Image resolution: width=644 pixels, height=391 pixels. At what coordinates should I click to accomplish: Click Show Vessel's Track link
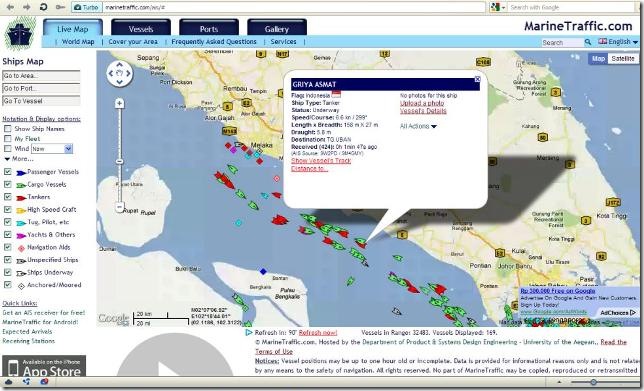321,161
